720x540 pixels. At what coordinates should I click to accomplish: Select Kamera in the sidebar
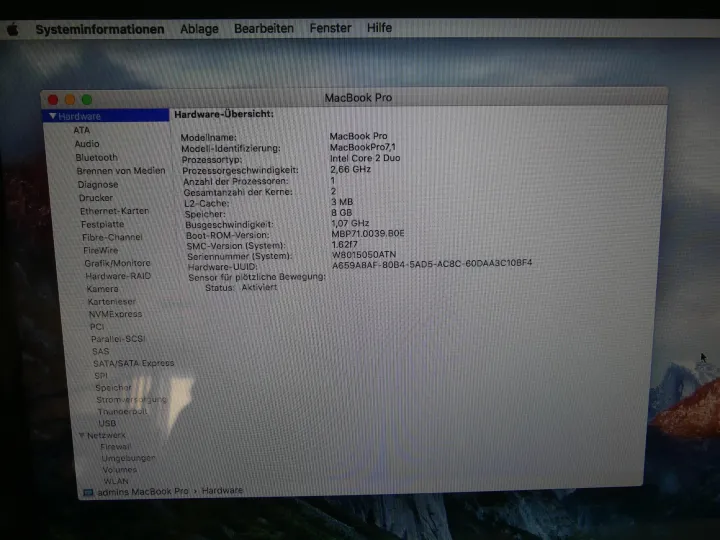click(102, 289)
